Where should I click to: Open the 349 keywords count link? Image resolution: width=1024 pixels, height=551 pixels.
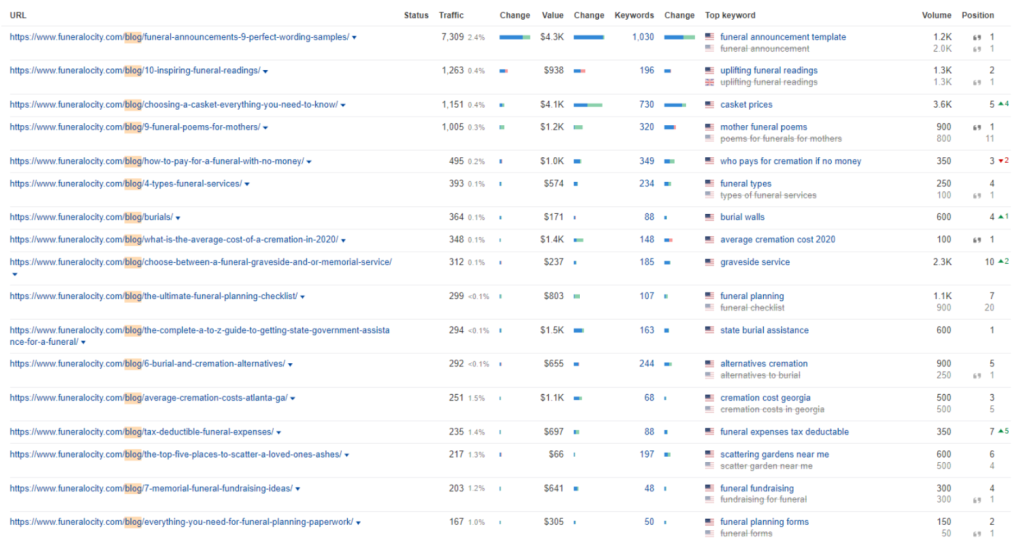tap(647, 161)
